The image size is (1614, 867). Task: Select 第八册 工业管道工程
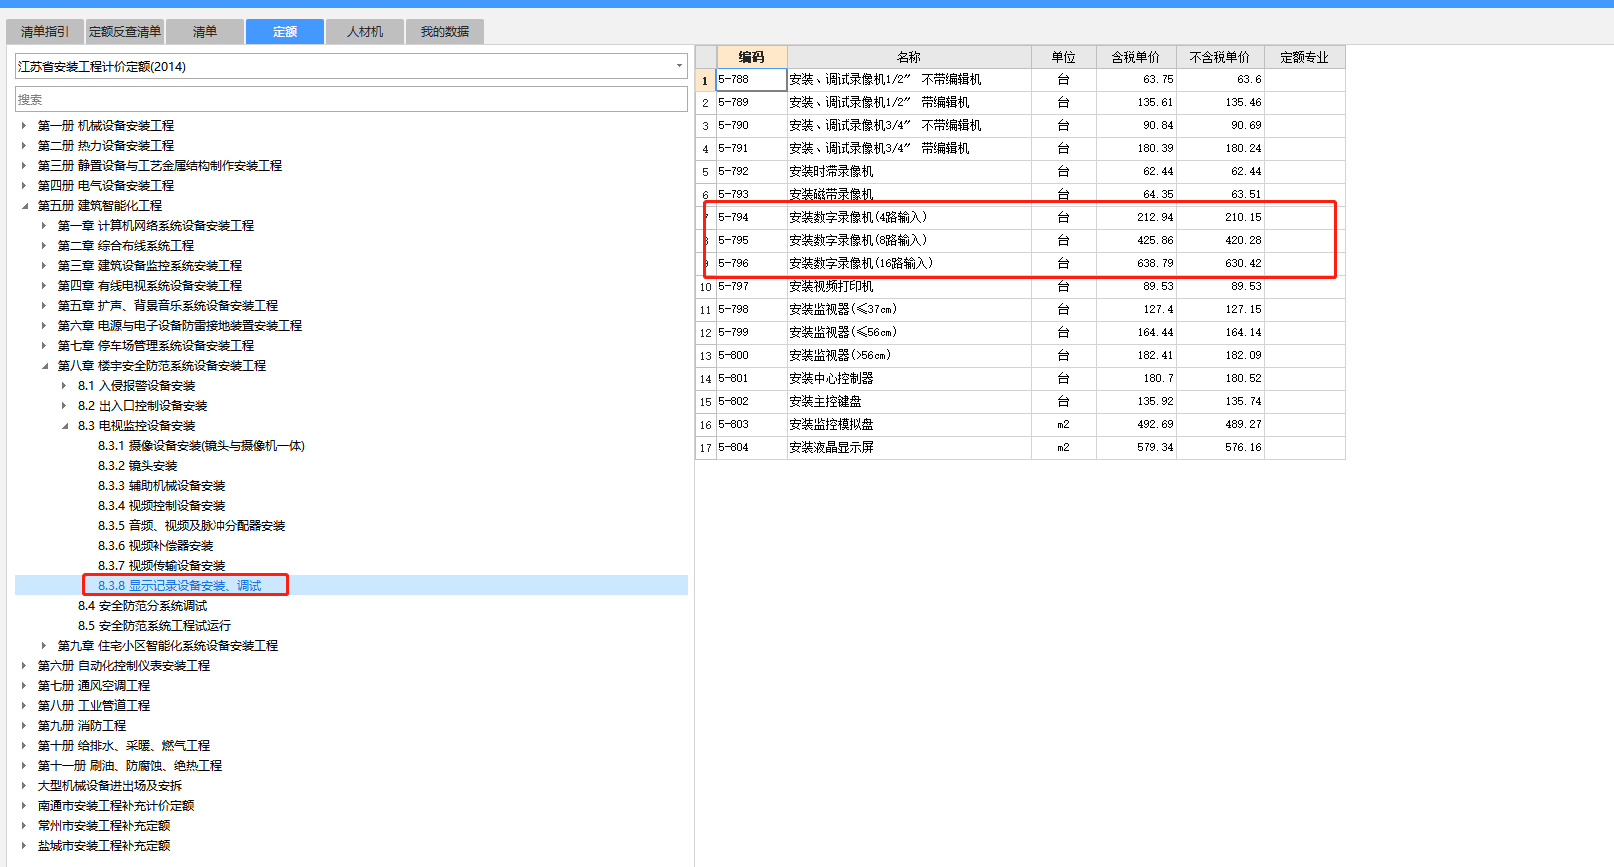(94, 706)
